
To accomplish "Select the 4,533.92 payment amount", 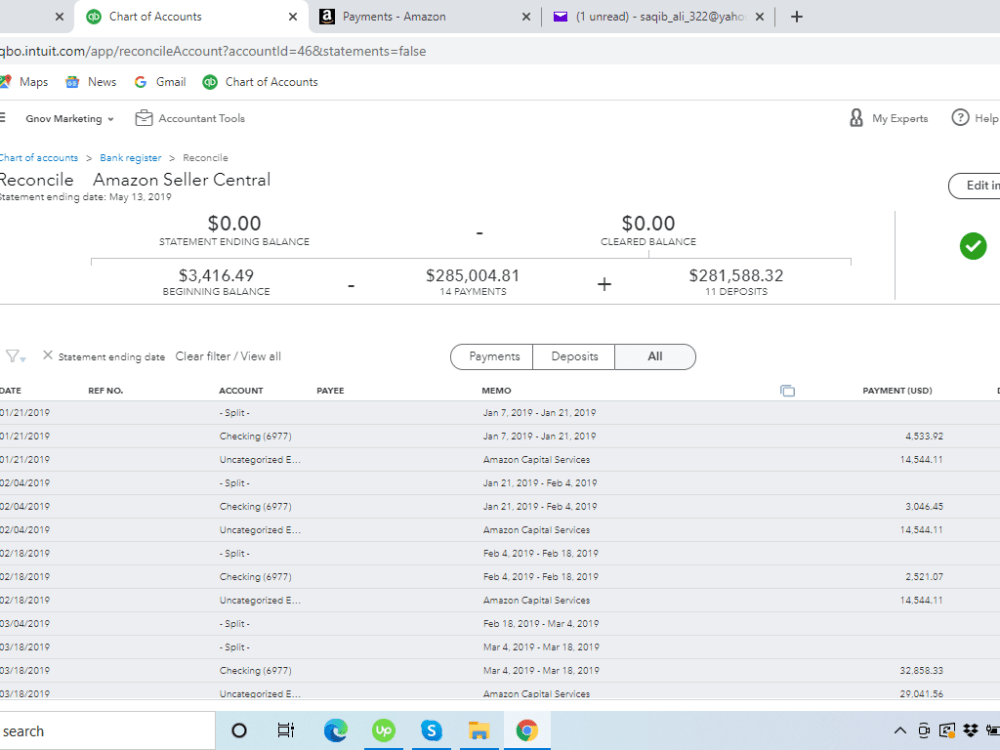I will (x=923, y=436).
